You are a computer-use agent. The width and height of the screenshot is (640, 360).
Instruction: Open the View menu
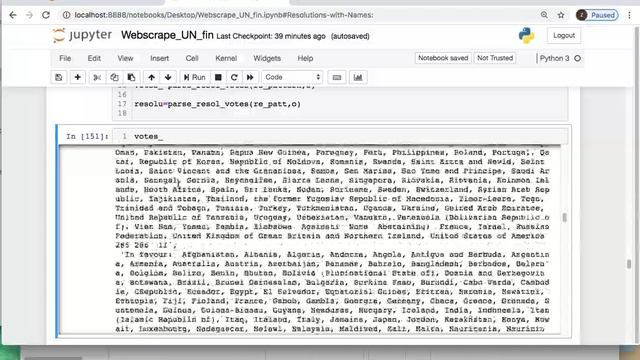coord(125,58)
